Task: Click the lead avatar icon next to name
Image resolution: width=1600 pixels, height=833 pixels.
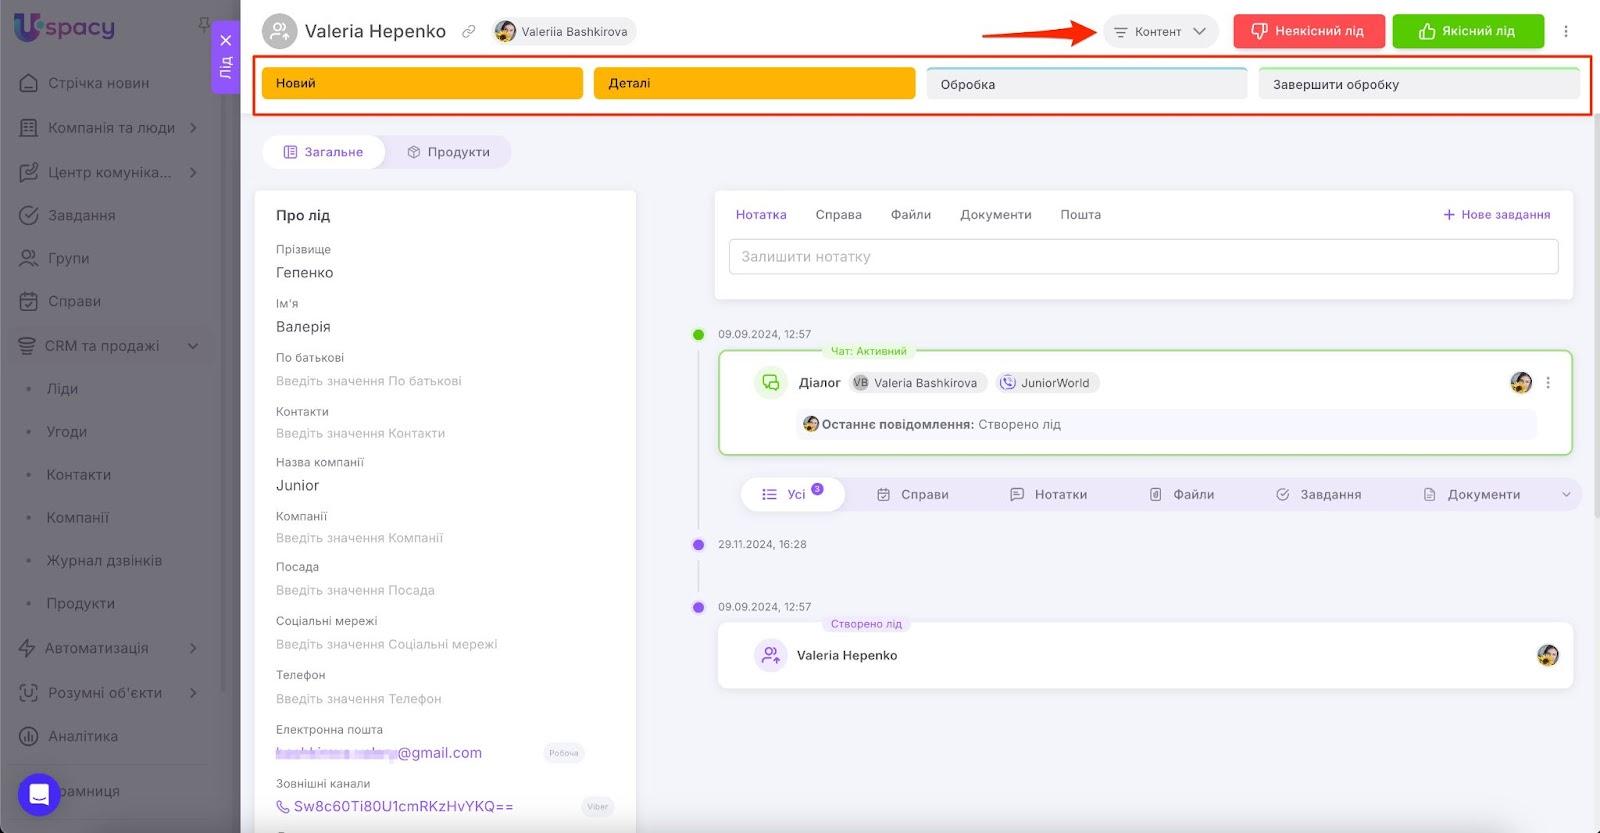Action: click(280, 32)
